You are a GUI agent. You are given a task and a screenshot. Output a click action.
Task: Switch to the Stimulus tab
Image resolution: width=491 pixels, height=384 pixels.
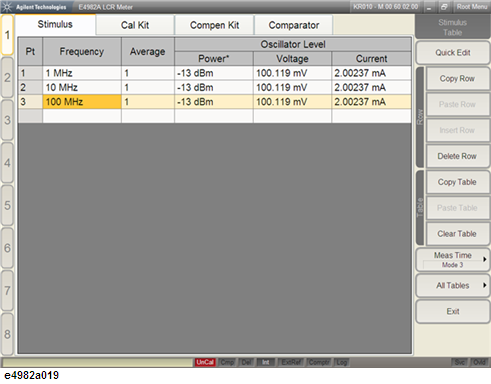click(55, 25)
